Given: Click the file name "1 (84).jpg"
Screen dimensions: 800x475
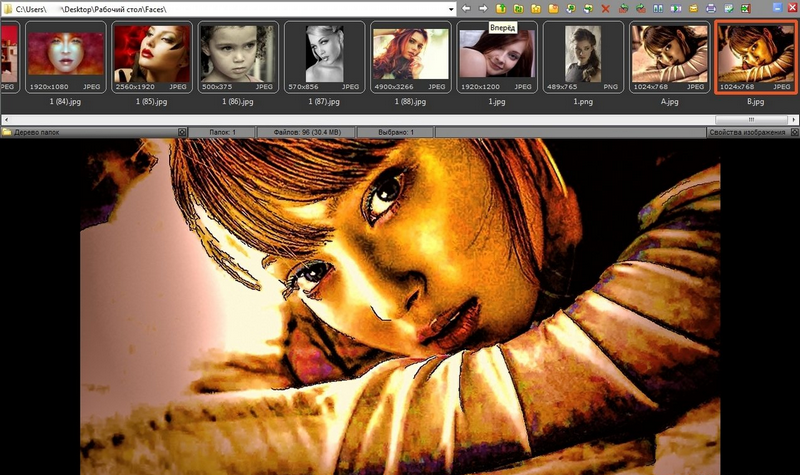Looking at the screenshot, I should point(65,102).
